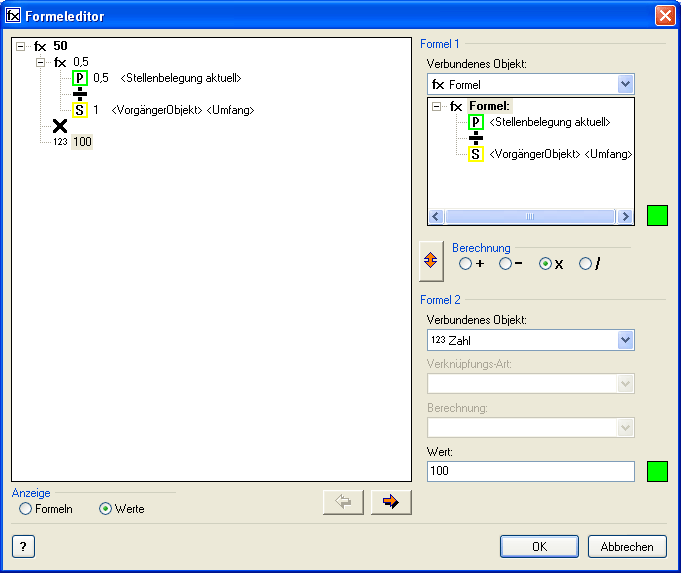Collapse the root fx 50 tree node
Viewport: 681px width, 573px height.
point(22,46)
